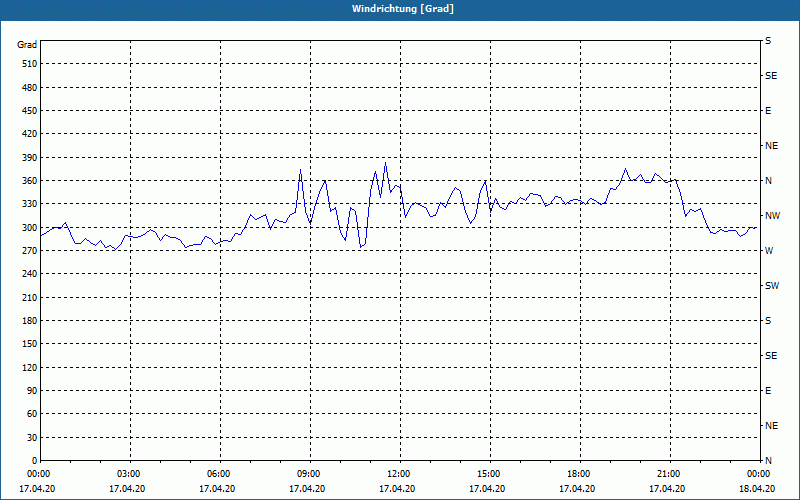Click compass label N at 360 gridline
800x500 pixels.
(768, 181)
